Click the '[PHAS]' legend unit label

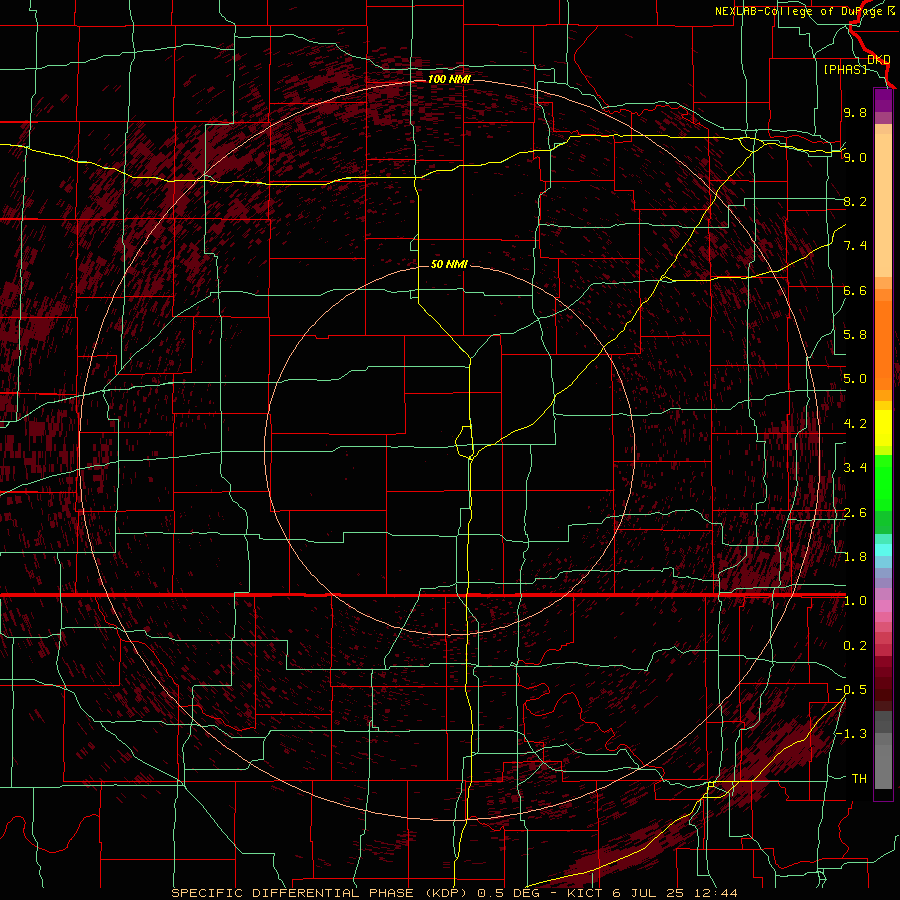(x=845, y=69)
